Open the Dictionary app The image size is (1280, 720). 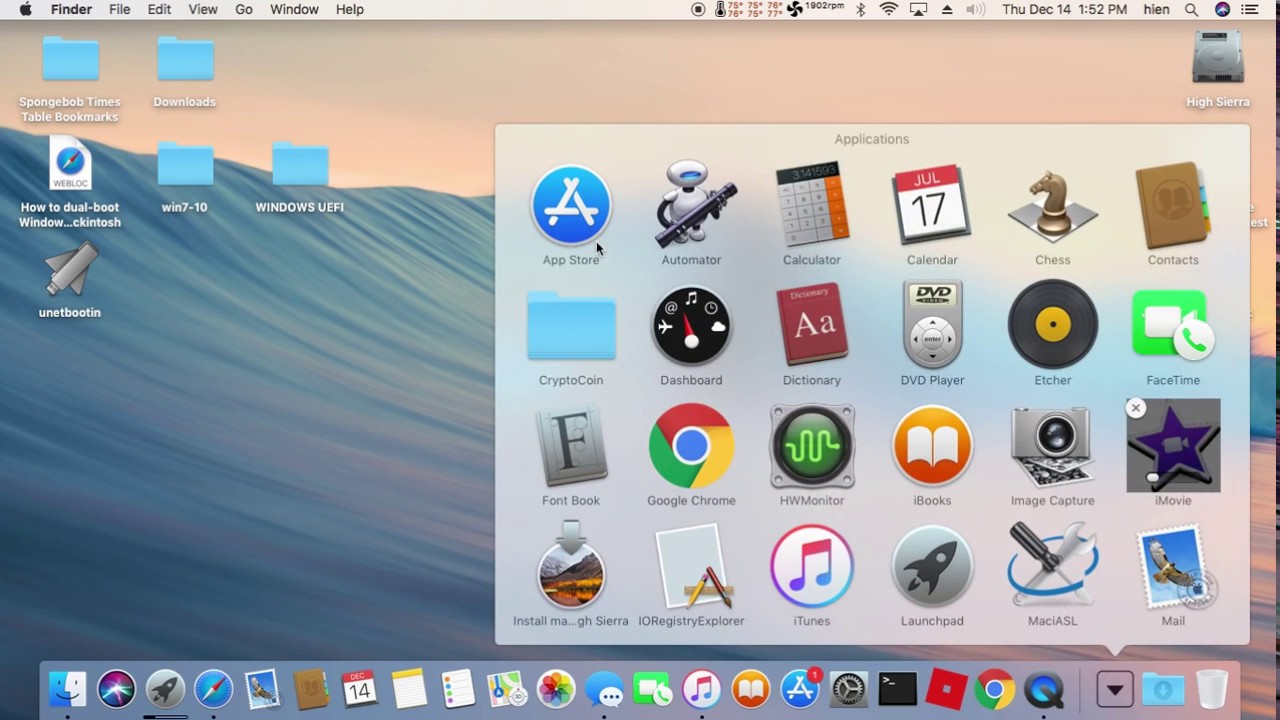[x=812, y=326]
